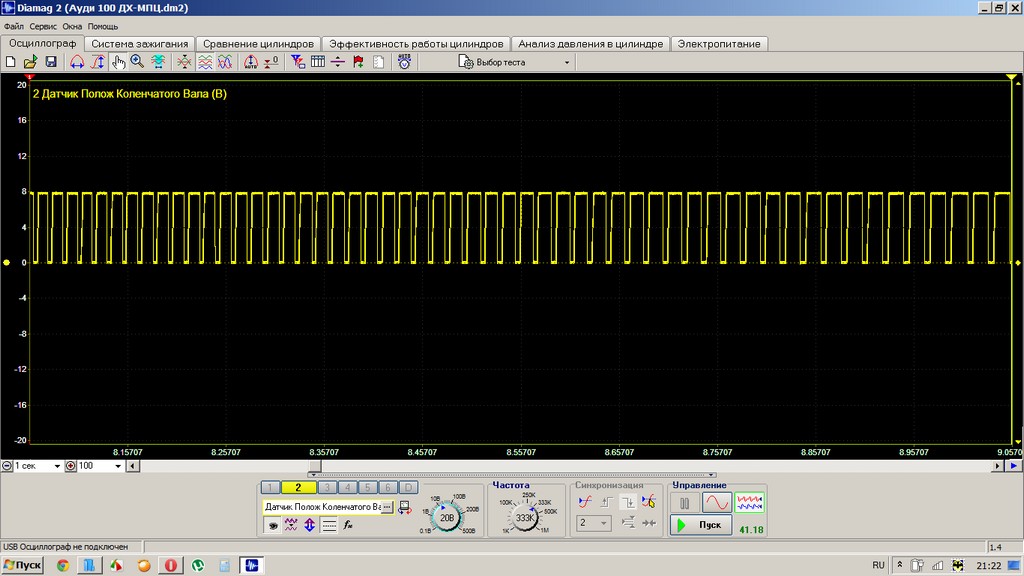This screenshot has width=1024, height=576.
Task: Open the Выбор теста dropdown
Action: [x=515, y=62]
